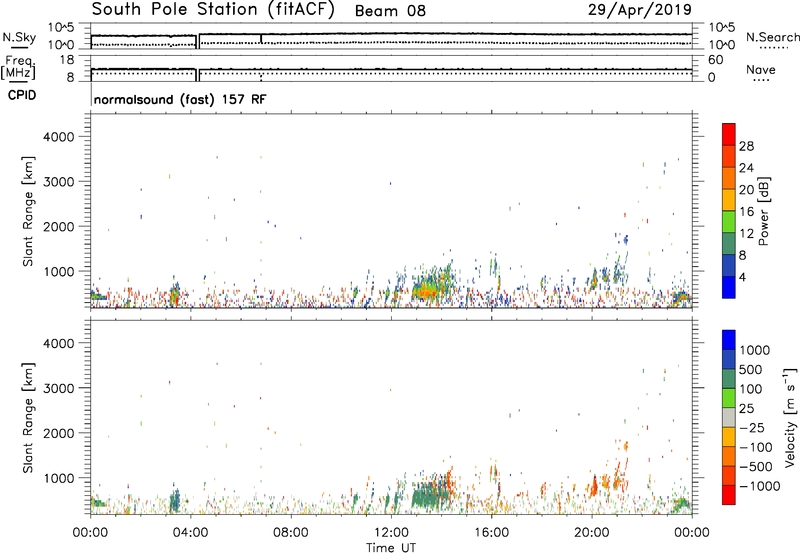Click the 4 tick on Power colorbar
Viewport: 800px width, 554px height.
coord(743,277)
